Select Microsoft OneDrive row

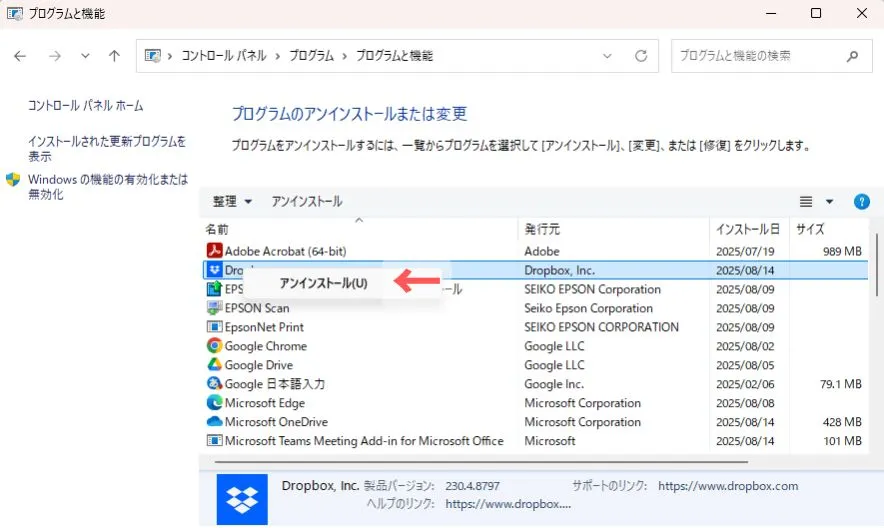[534, 421]
